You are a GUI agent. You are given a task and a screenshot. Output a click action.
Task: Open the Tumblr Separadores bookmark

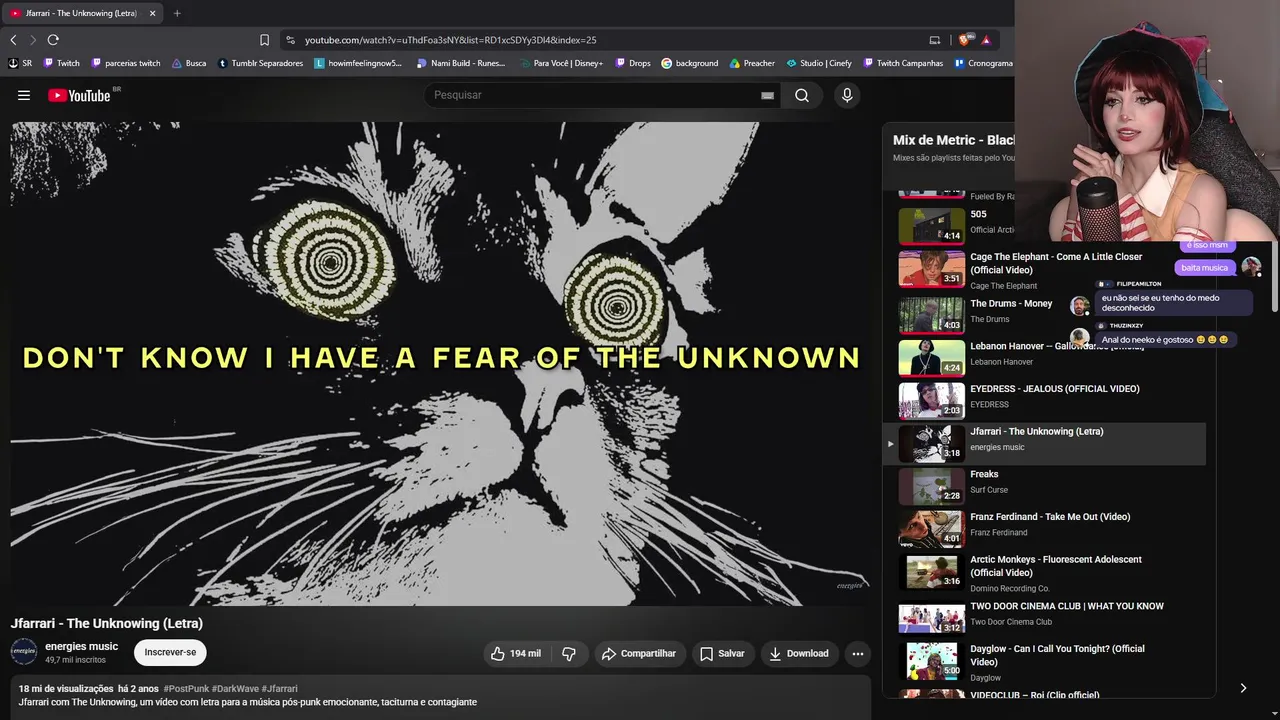pyautogui.click(x=260, y=63)
